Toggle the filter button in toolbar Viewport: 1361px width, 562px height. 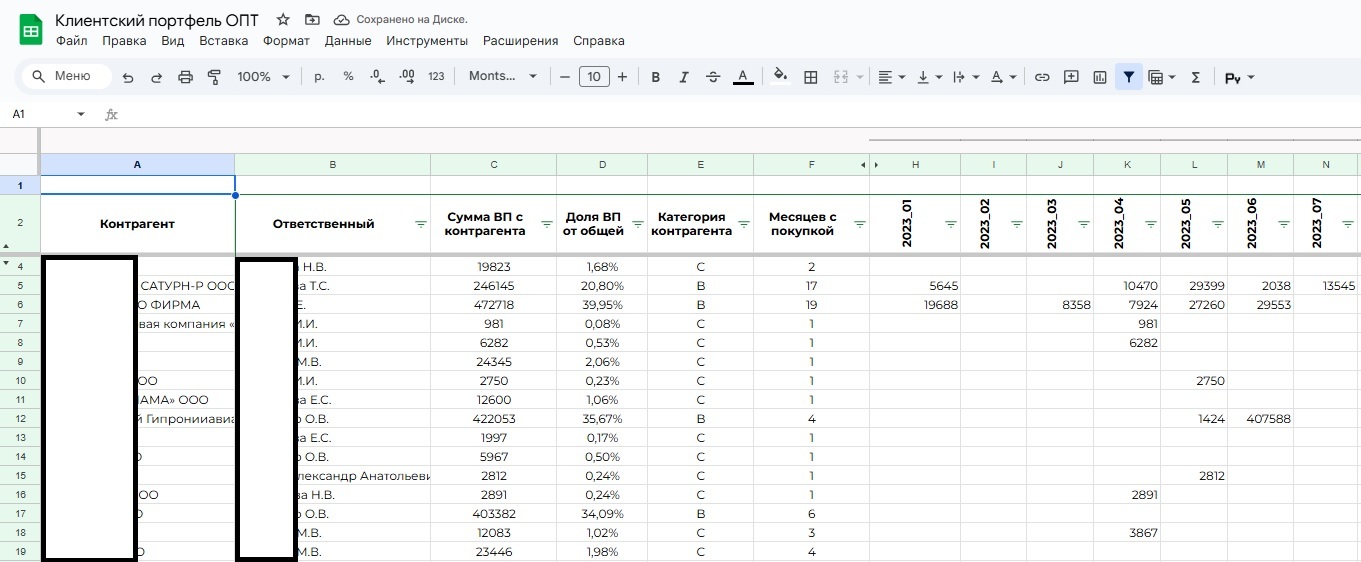1129,77
